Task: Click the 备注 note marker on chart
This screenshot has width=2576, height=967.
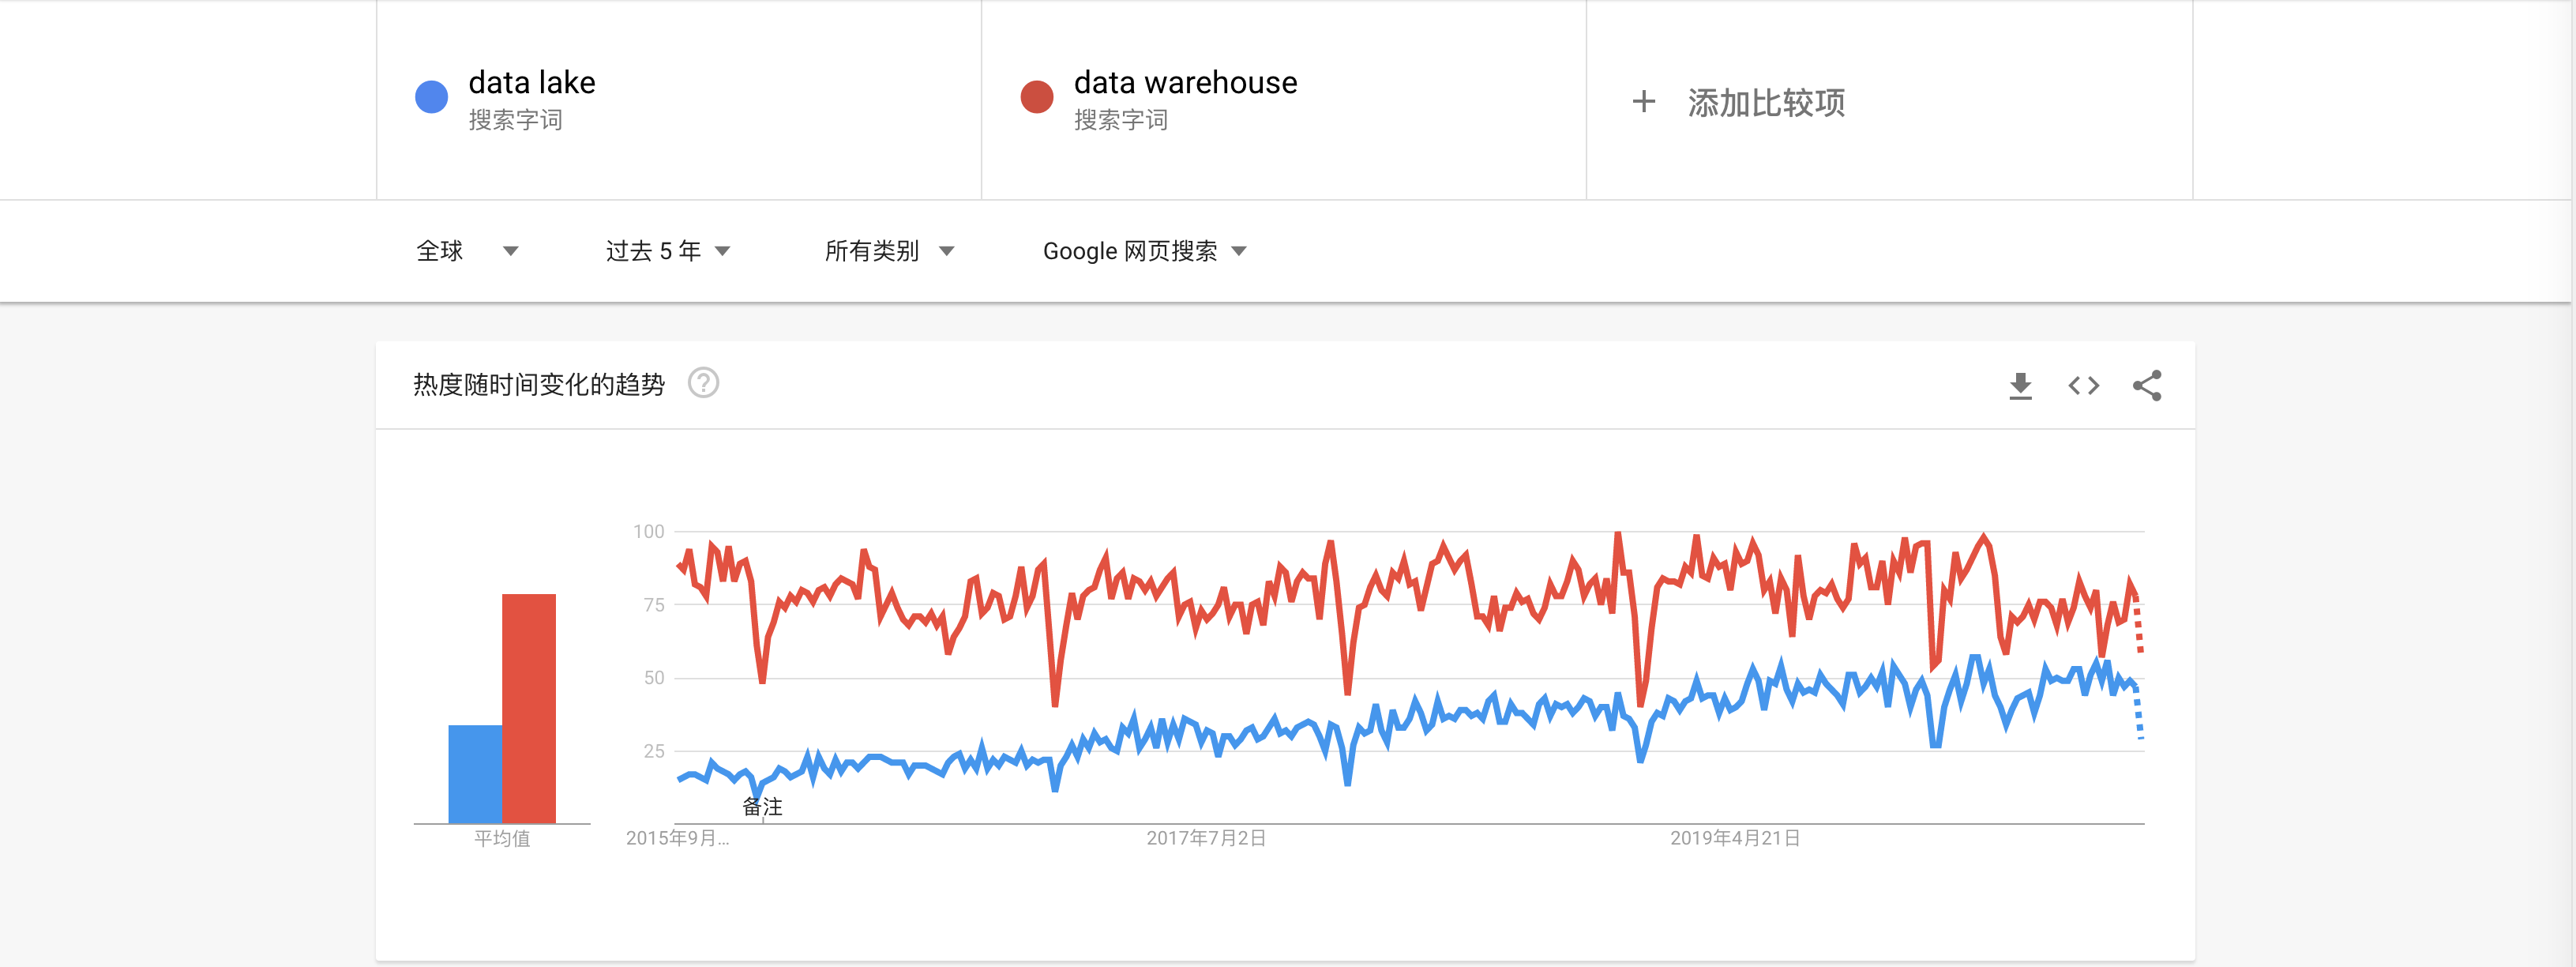Action: pos(762,806)
